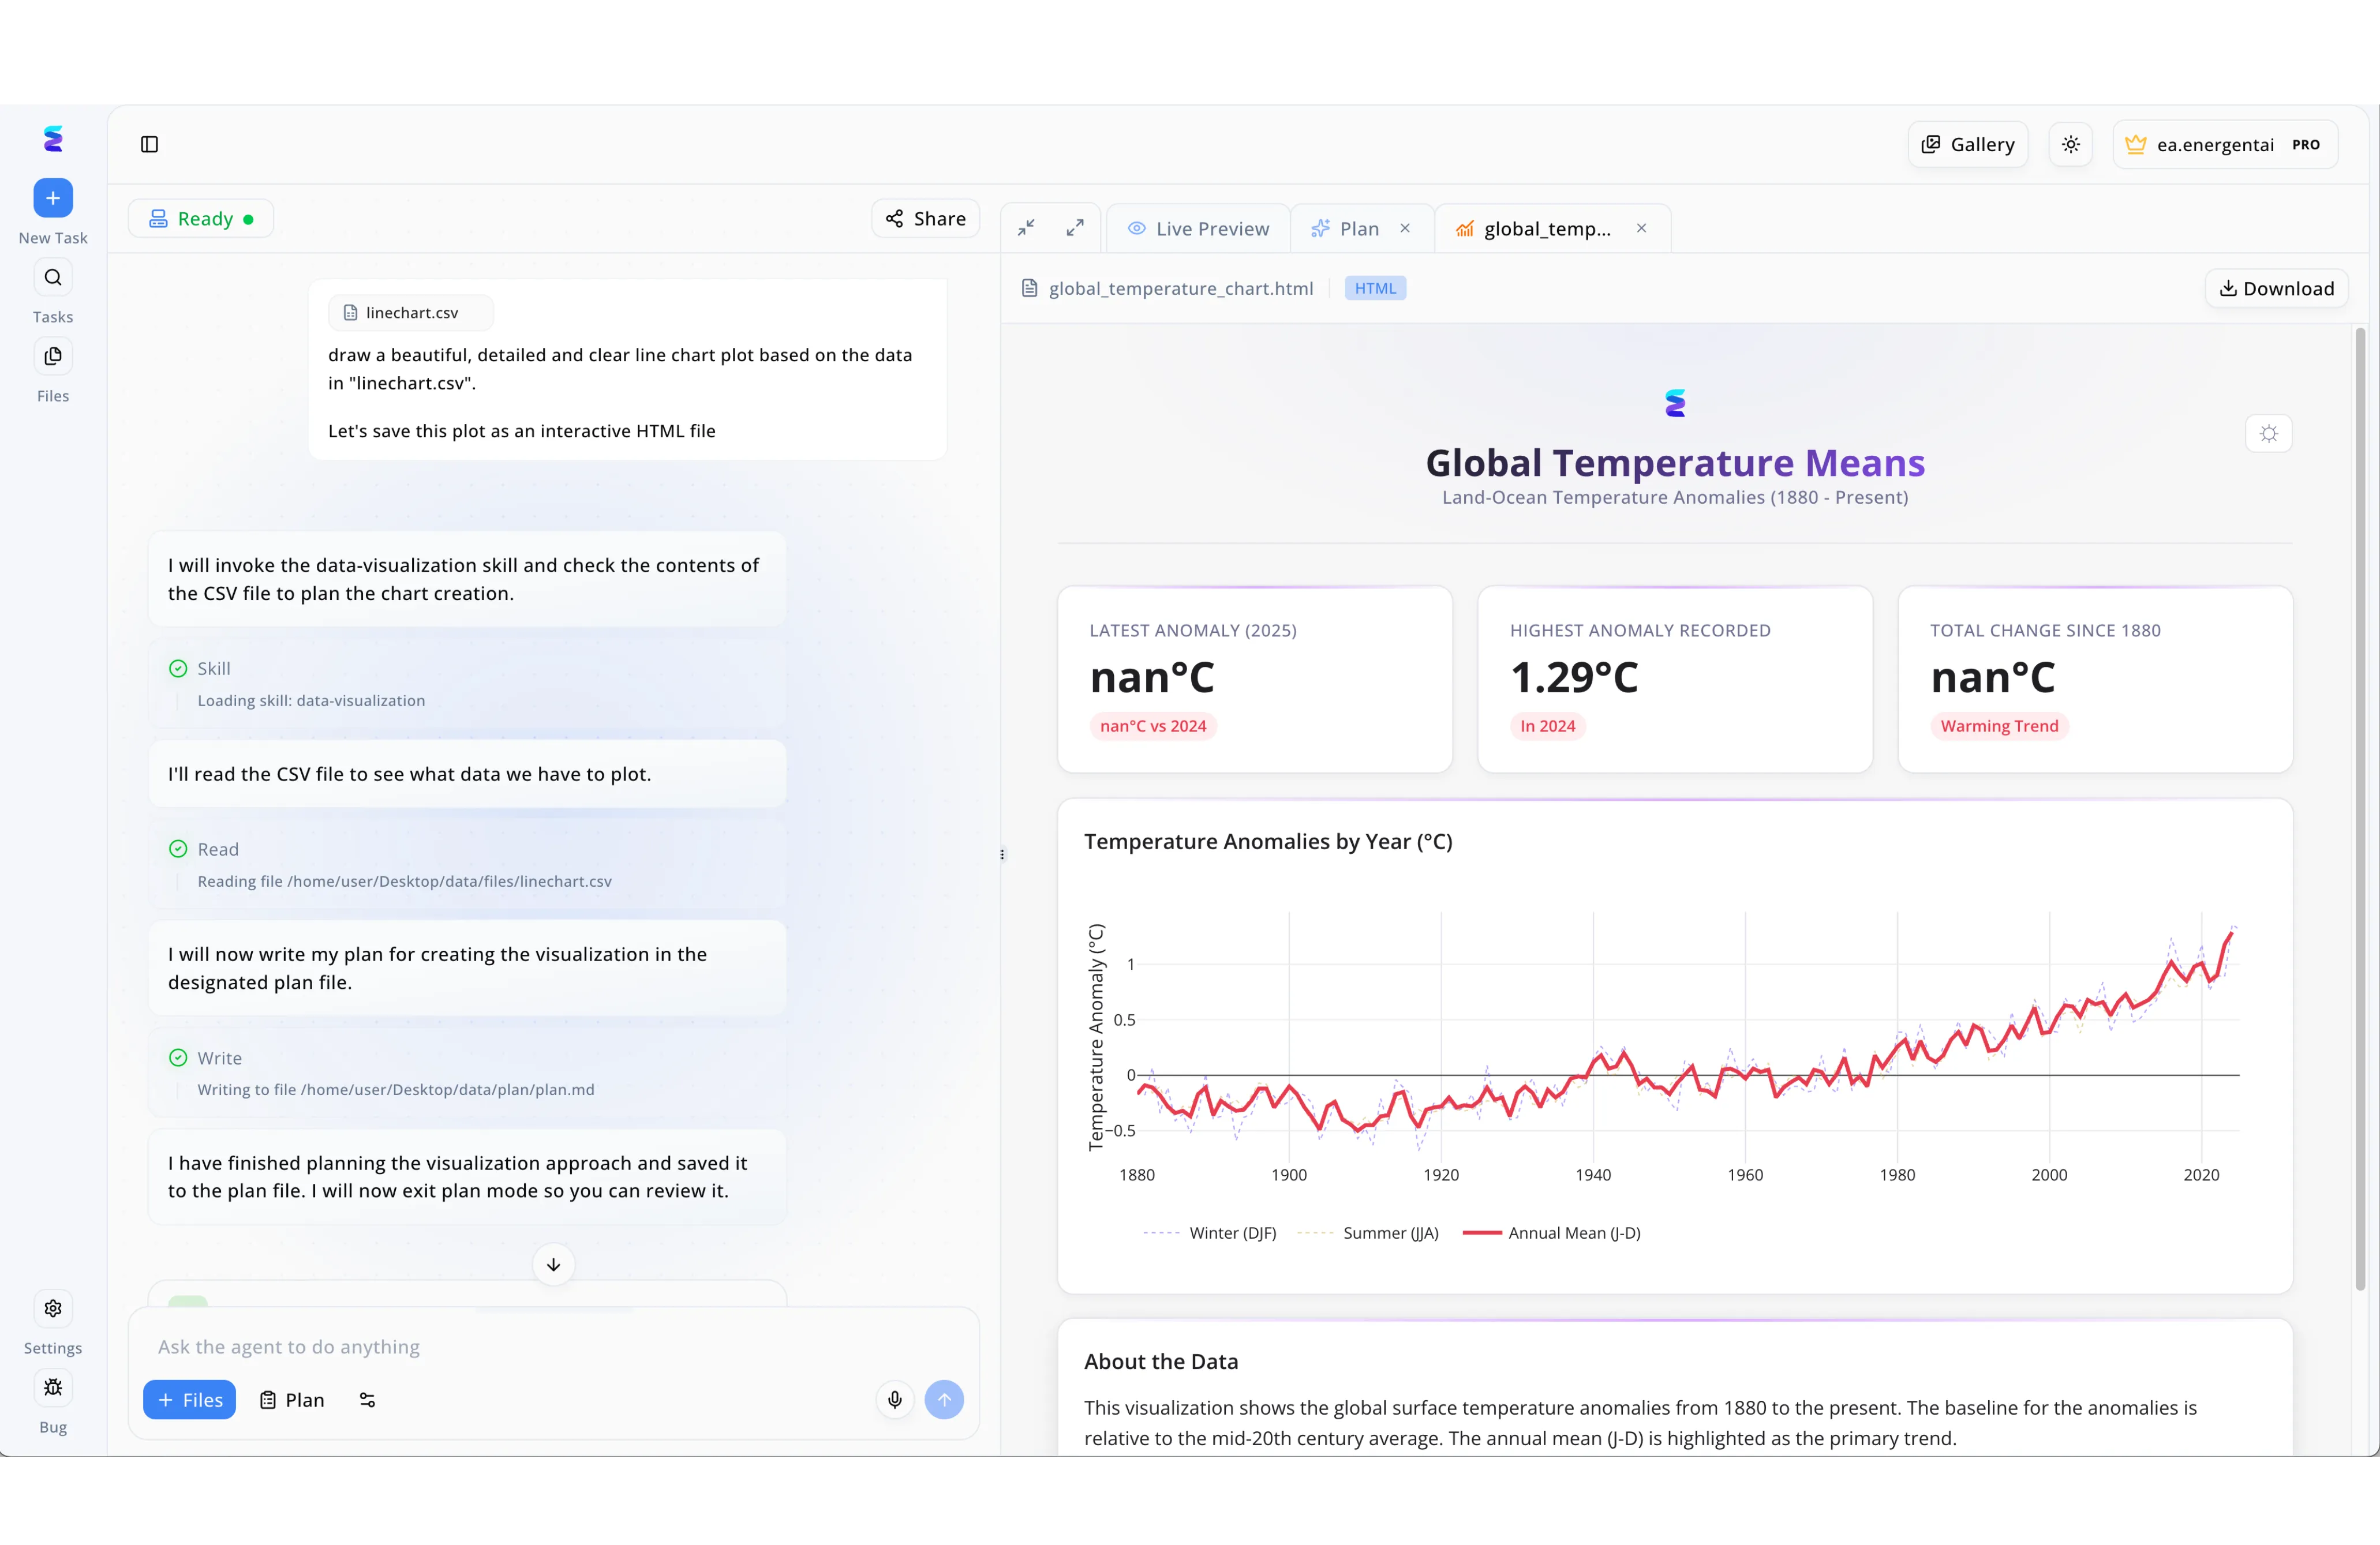Screen dimensions: 2380x1545
Task: Open the Files section in the sidebar
Action: pyautogui.click(x=52, y=355)
